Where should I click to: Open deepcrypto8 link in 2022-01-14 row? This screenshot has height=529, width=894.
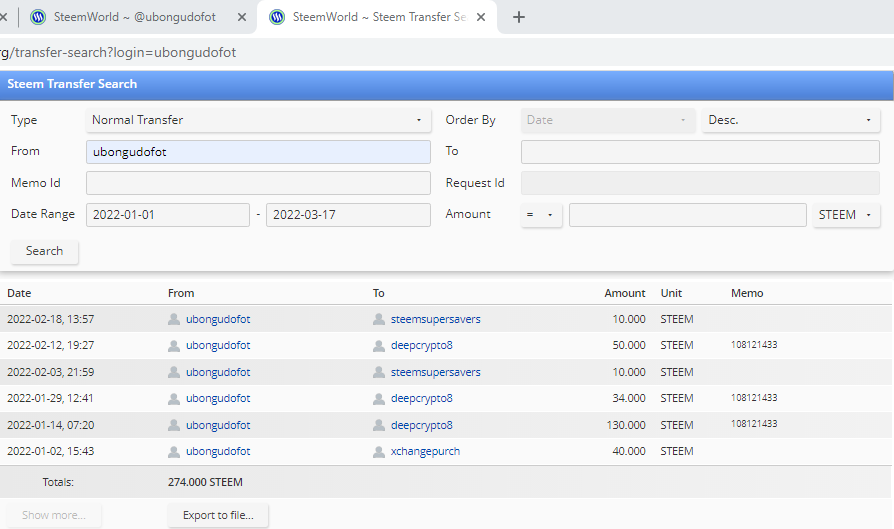click(421, 425)
